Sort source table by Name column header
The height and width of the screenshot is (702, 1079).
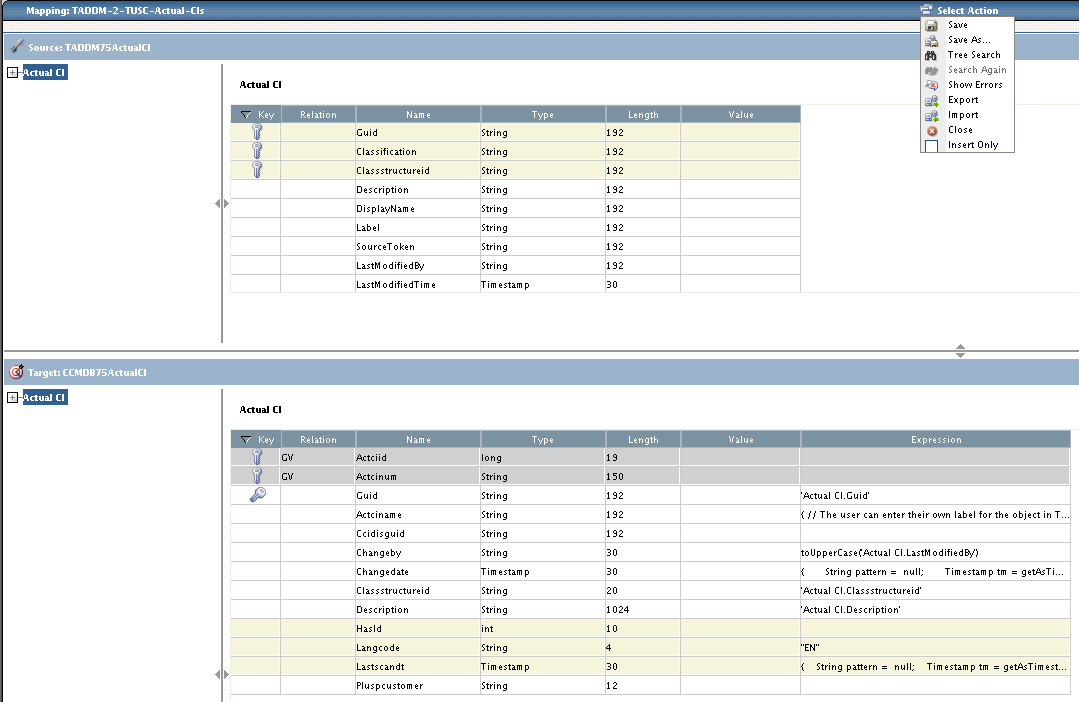tap(418, 114)
